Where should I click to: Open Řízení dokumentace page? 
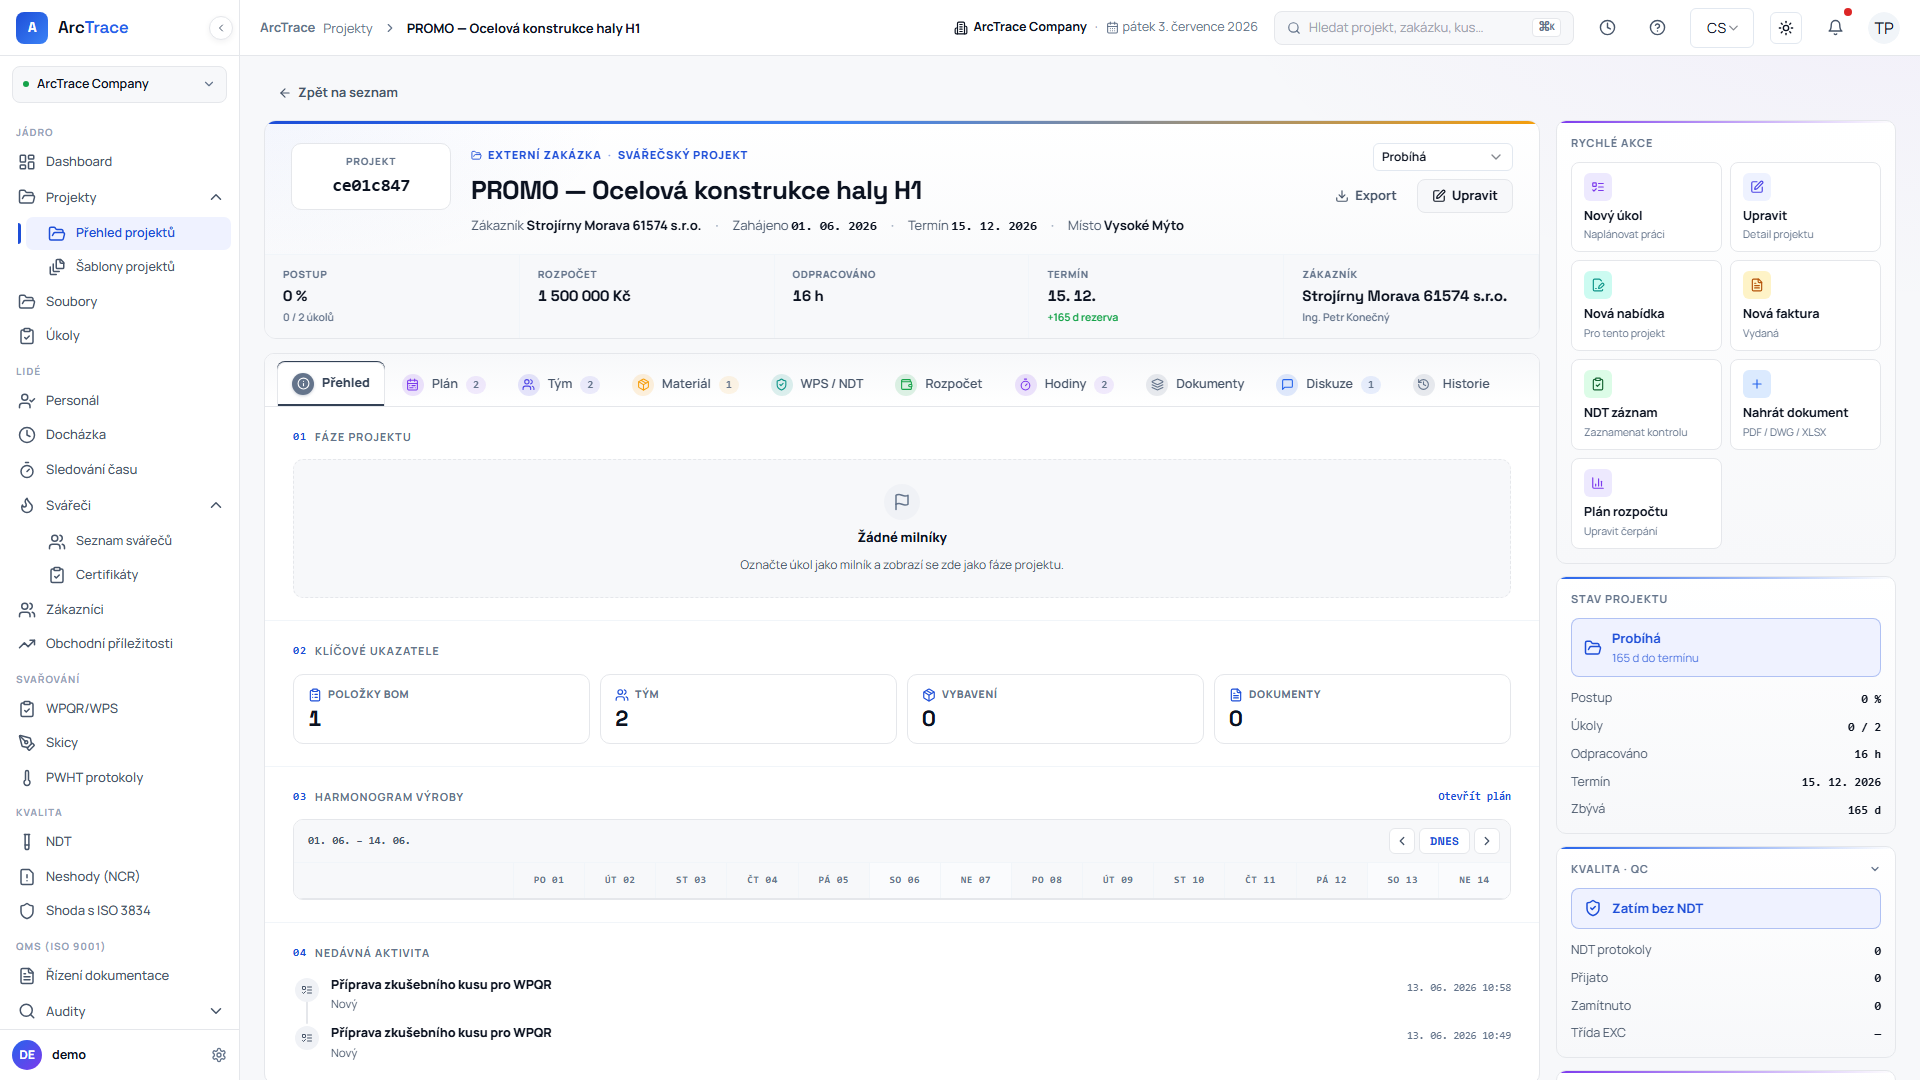120,976
